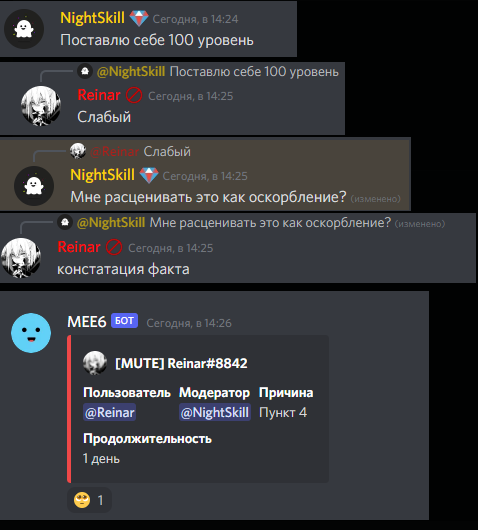This screenshot has width=478, height=530.
Task: Click the @NightSkill moderator mention in embed
Action: [x=215, y=412]
